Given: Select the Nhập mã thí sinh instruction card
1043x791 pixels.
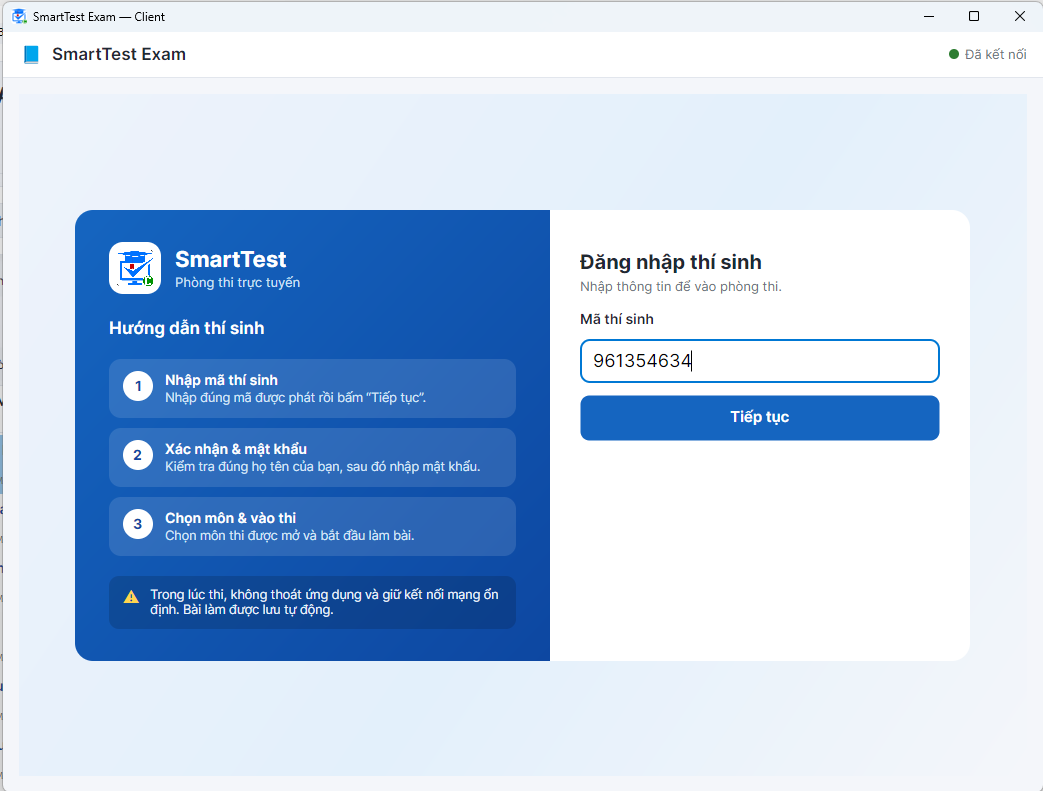Looking at the screenshot, I should (x=313, y=389).
